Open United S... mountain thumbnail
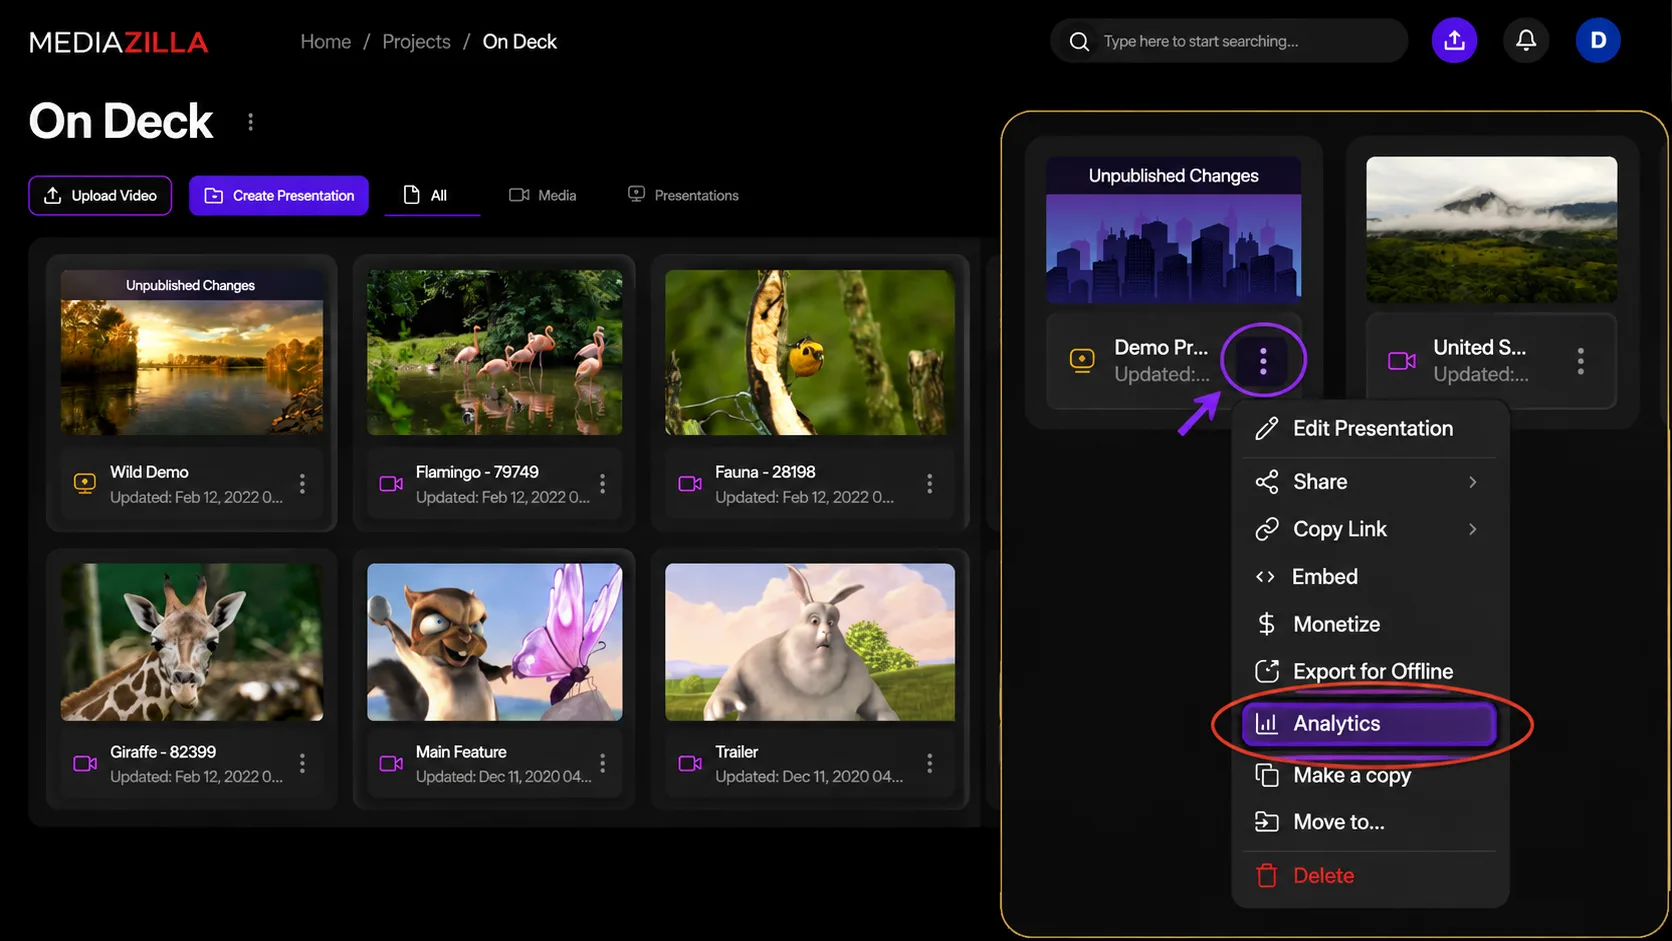 pos(1492,230)
